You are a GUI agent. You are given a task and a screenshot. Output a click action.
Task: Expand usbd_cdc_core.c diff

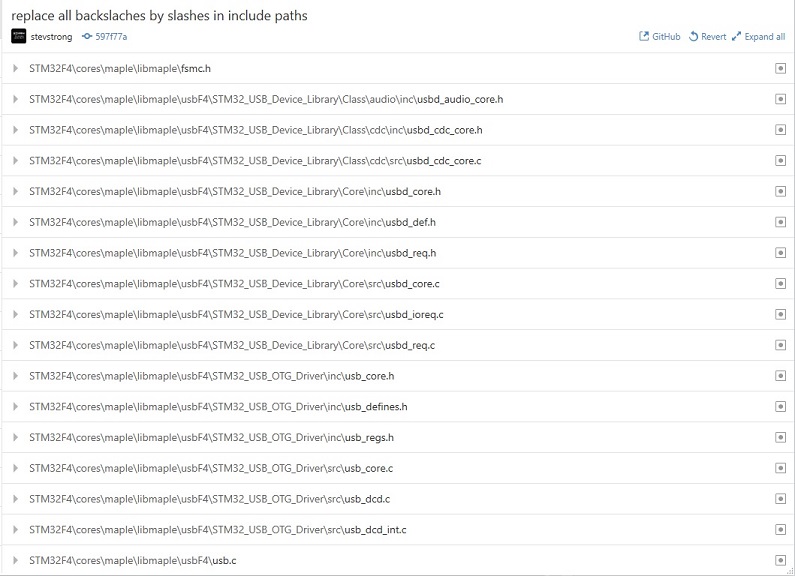[15, 160]
